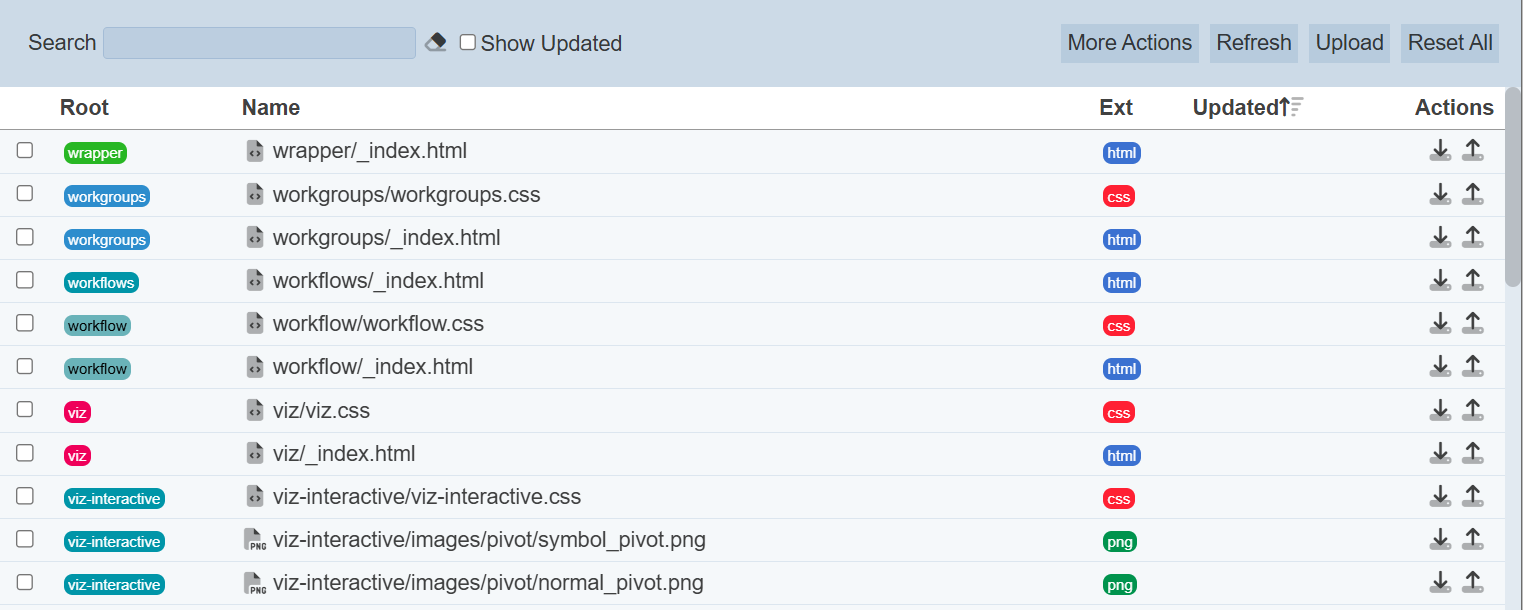Download the workflows/_index.html file

[1439, 281]
